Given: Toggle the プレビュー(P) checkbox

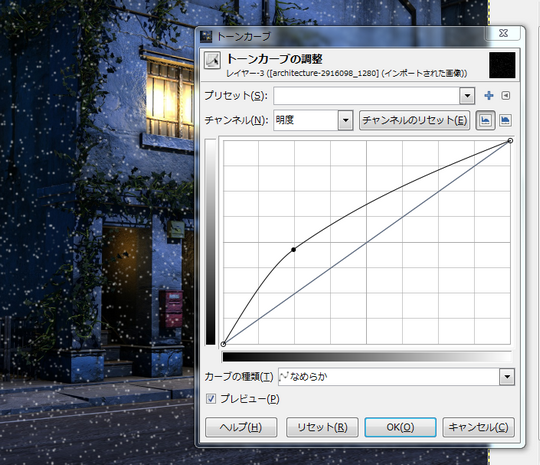Looking at the screenshot, I should pos(211,399).
